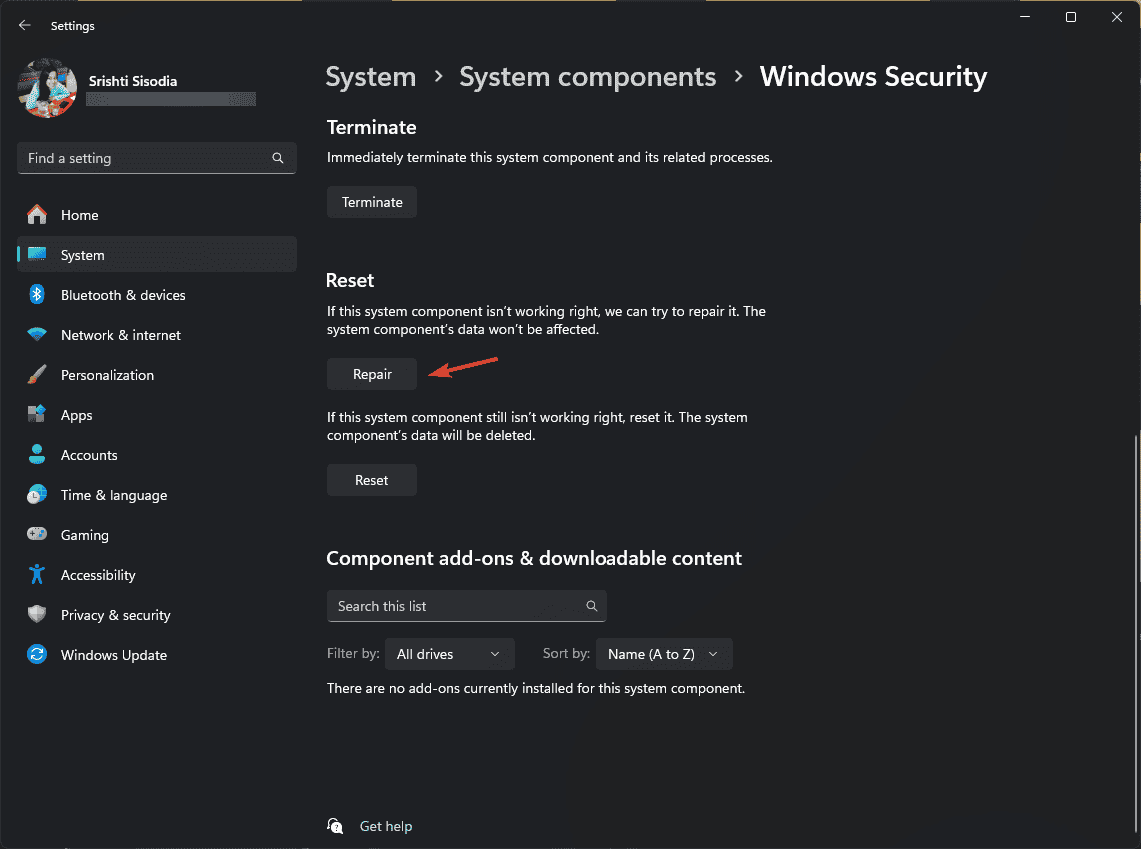
Task: Close the Settings window
Action: click(1117, 17)
